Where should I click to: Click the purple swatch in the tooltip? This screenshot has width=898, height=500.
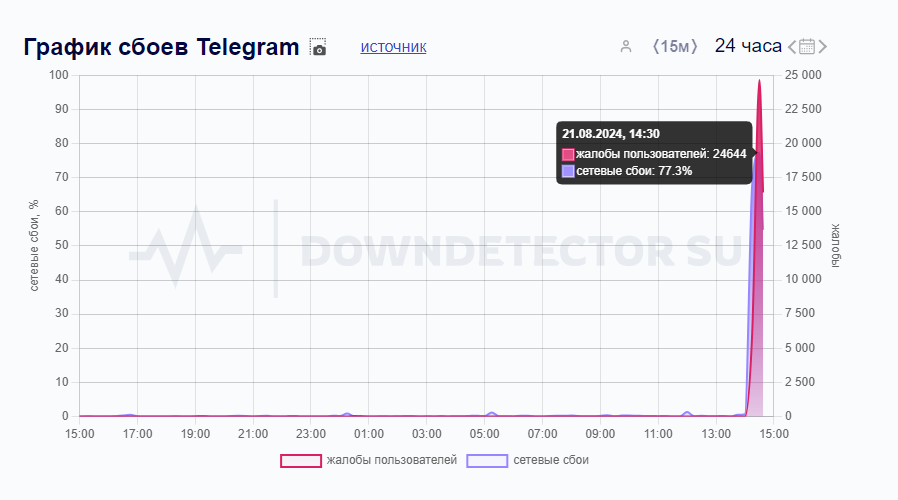(x=568, y=171)
